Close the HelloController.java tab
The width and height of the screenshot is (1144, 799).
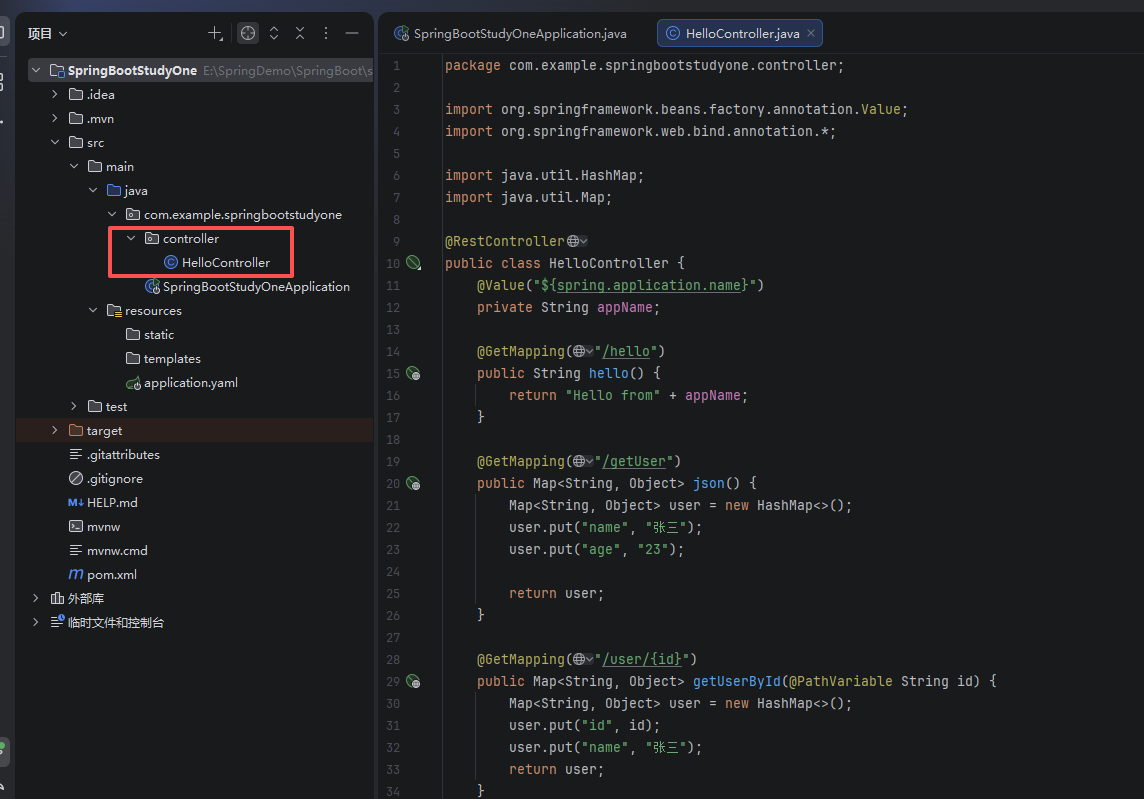[x=811, y=34]
